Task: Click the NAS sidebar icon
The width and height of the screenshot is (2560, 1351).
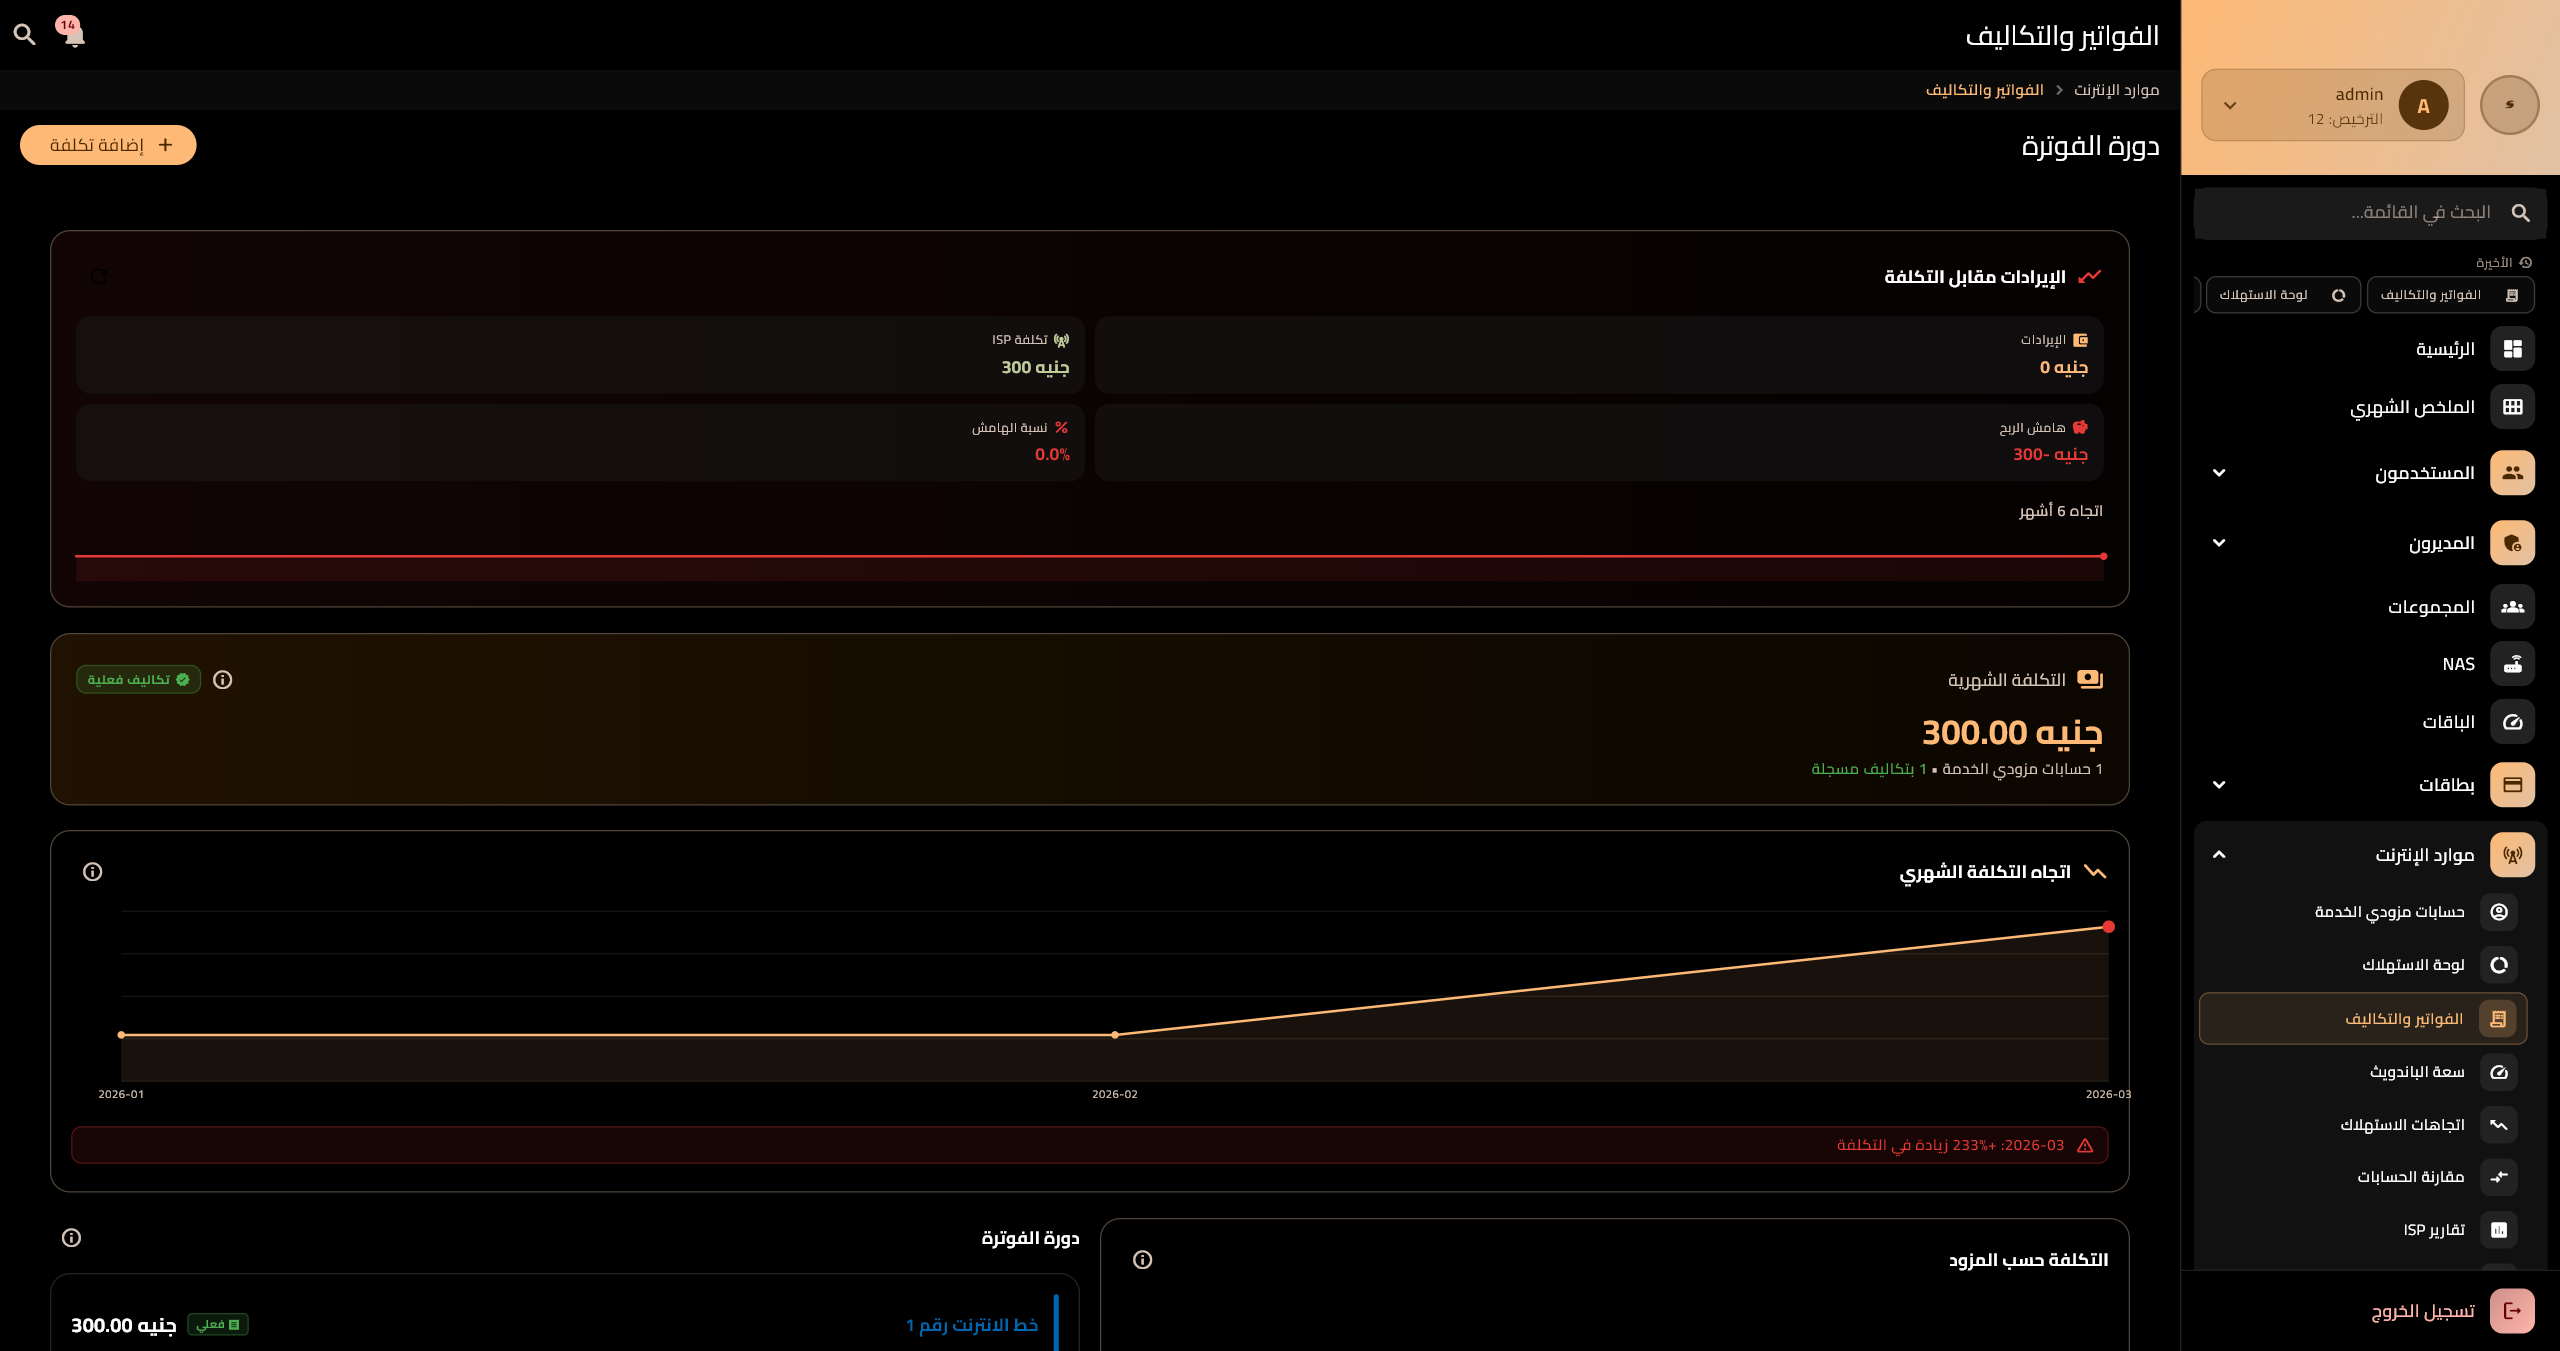Action: point(2512,664)
